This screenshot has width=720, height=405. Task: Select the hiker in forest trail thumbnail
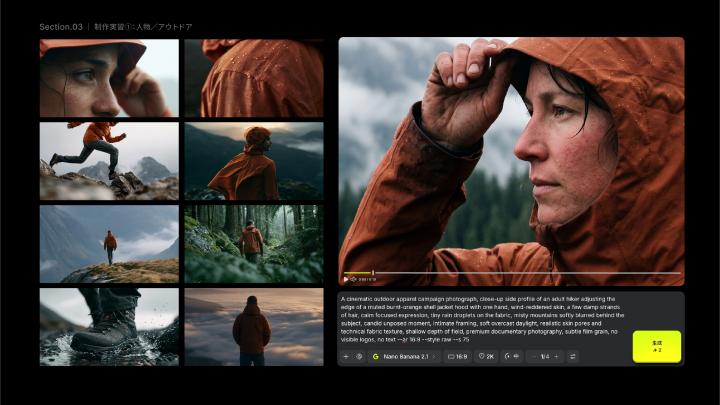point(254,244)
